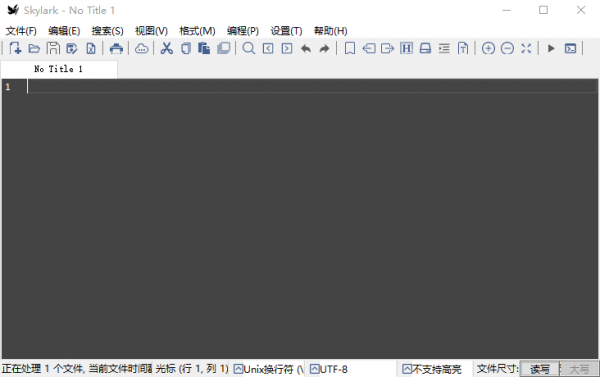Print the document using the printer icon

(x=116, y=48)
